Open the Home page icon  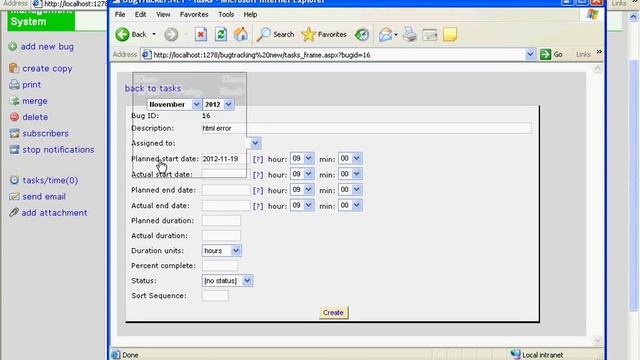pos(241,35)
